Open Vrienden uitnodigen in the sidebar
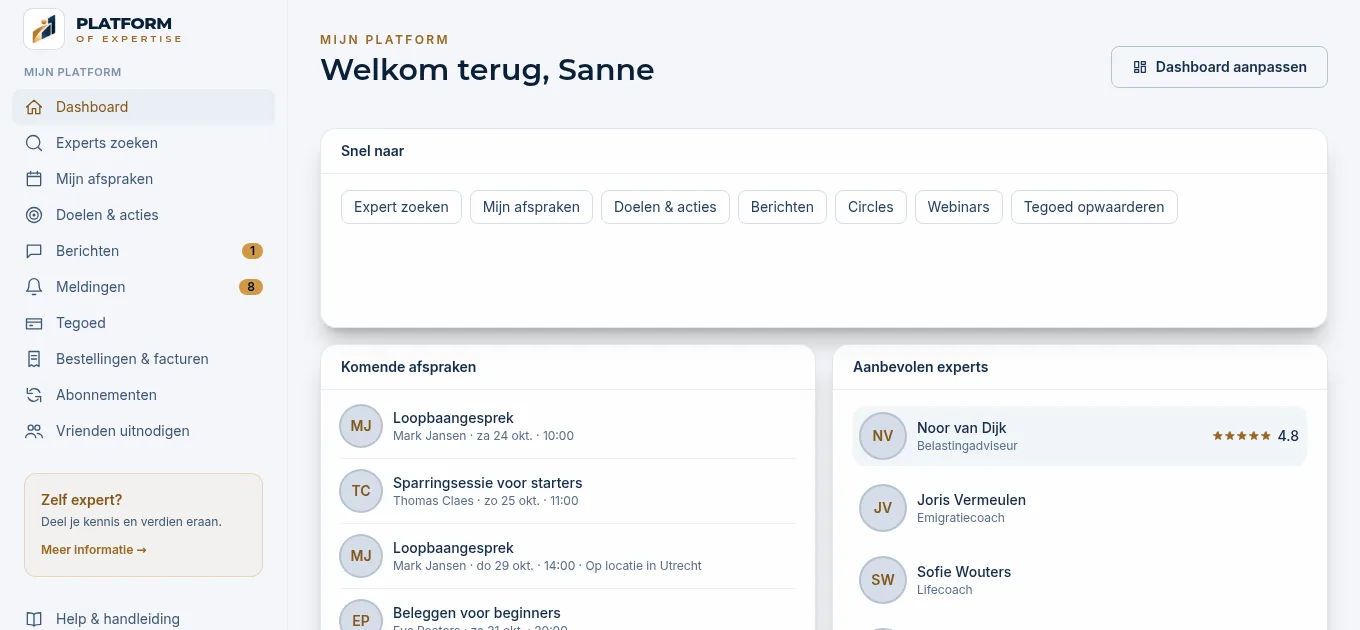Viewport: 1360px width, 630px height. 143,431
